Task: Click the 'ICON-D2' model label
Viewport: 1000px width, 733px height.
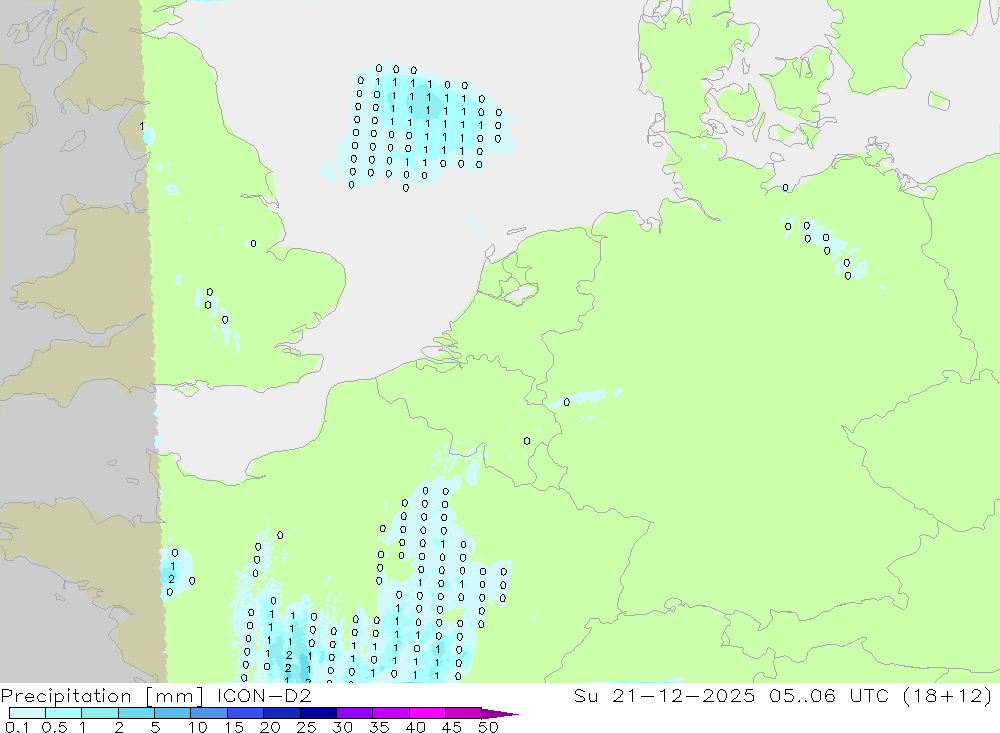Action: [264, 695]
